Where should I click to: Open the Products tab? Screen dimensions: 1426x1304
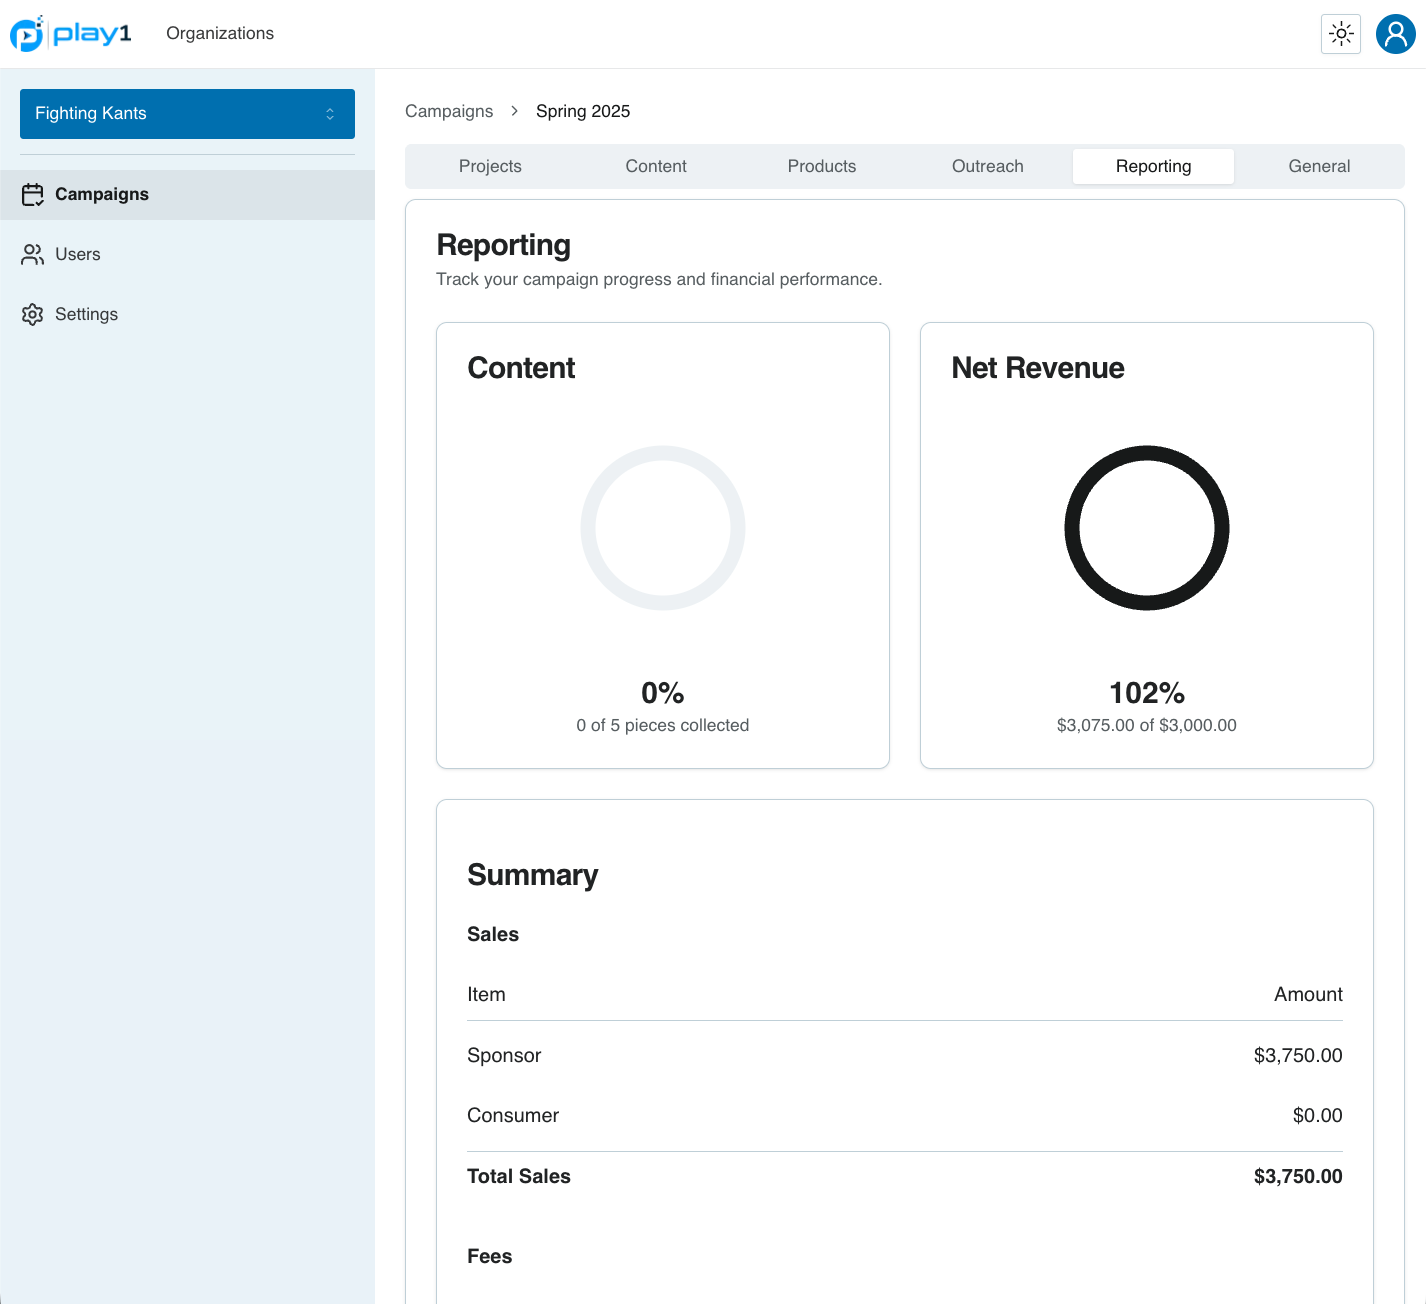click(822, 166)
